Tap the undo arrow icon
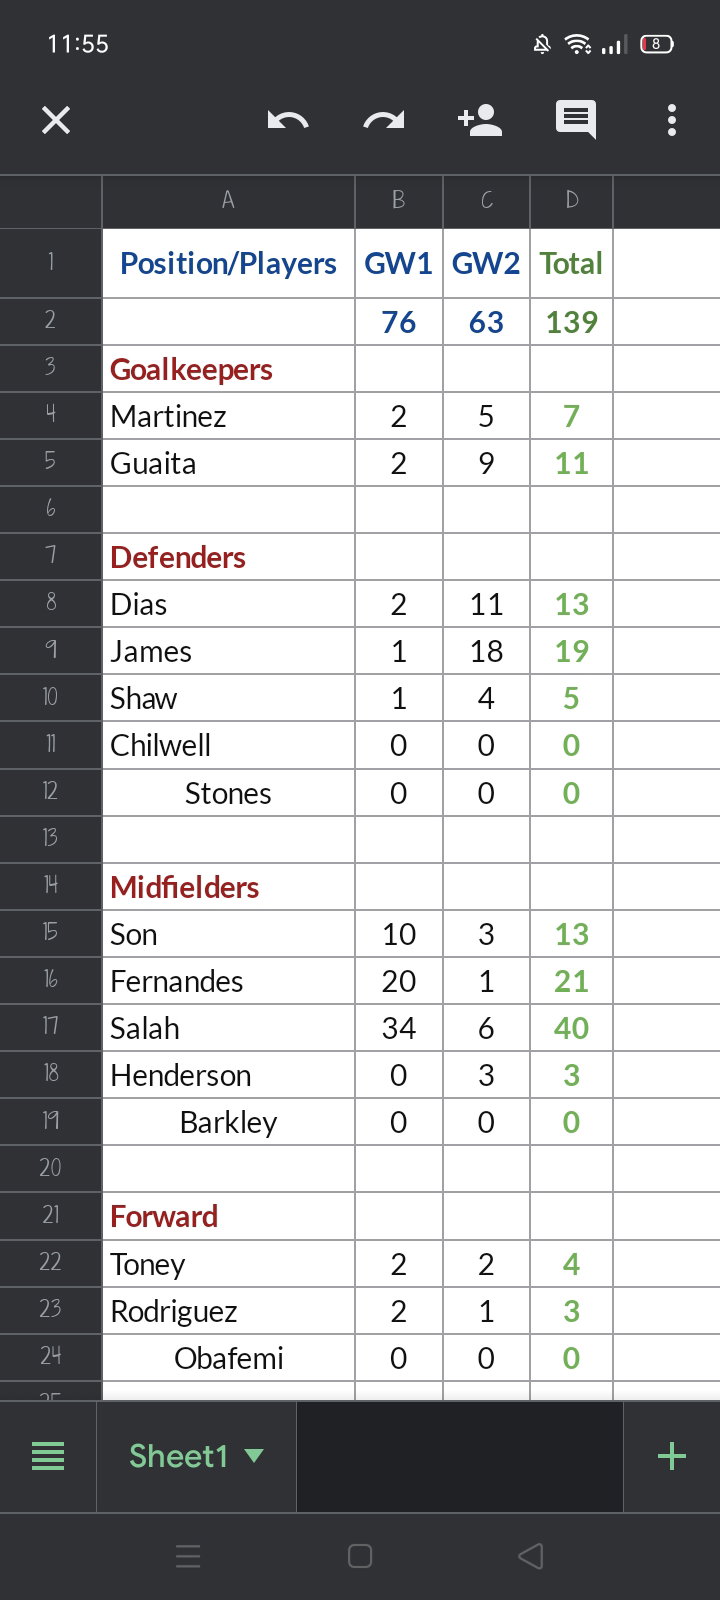The width and height of the screenshot is (720, 1600). (288, 121)
